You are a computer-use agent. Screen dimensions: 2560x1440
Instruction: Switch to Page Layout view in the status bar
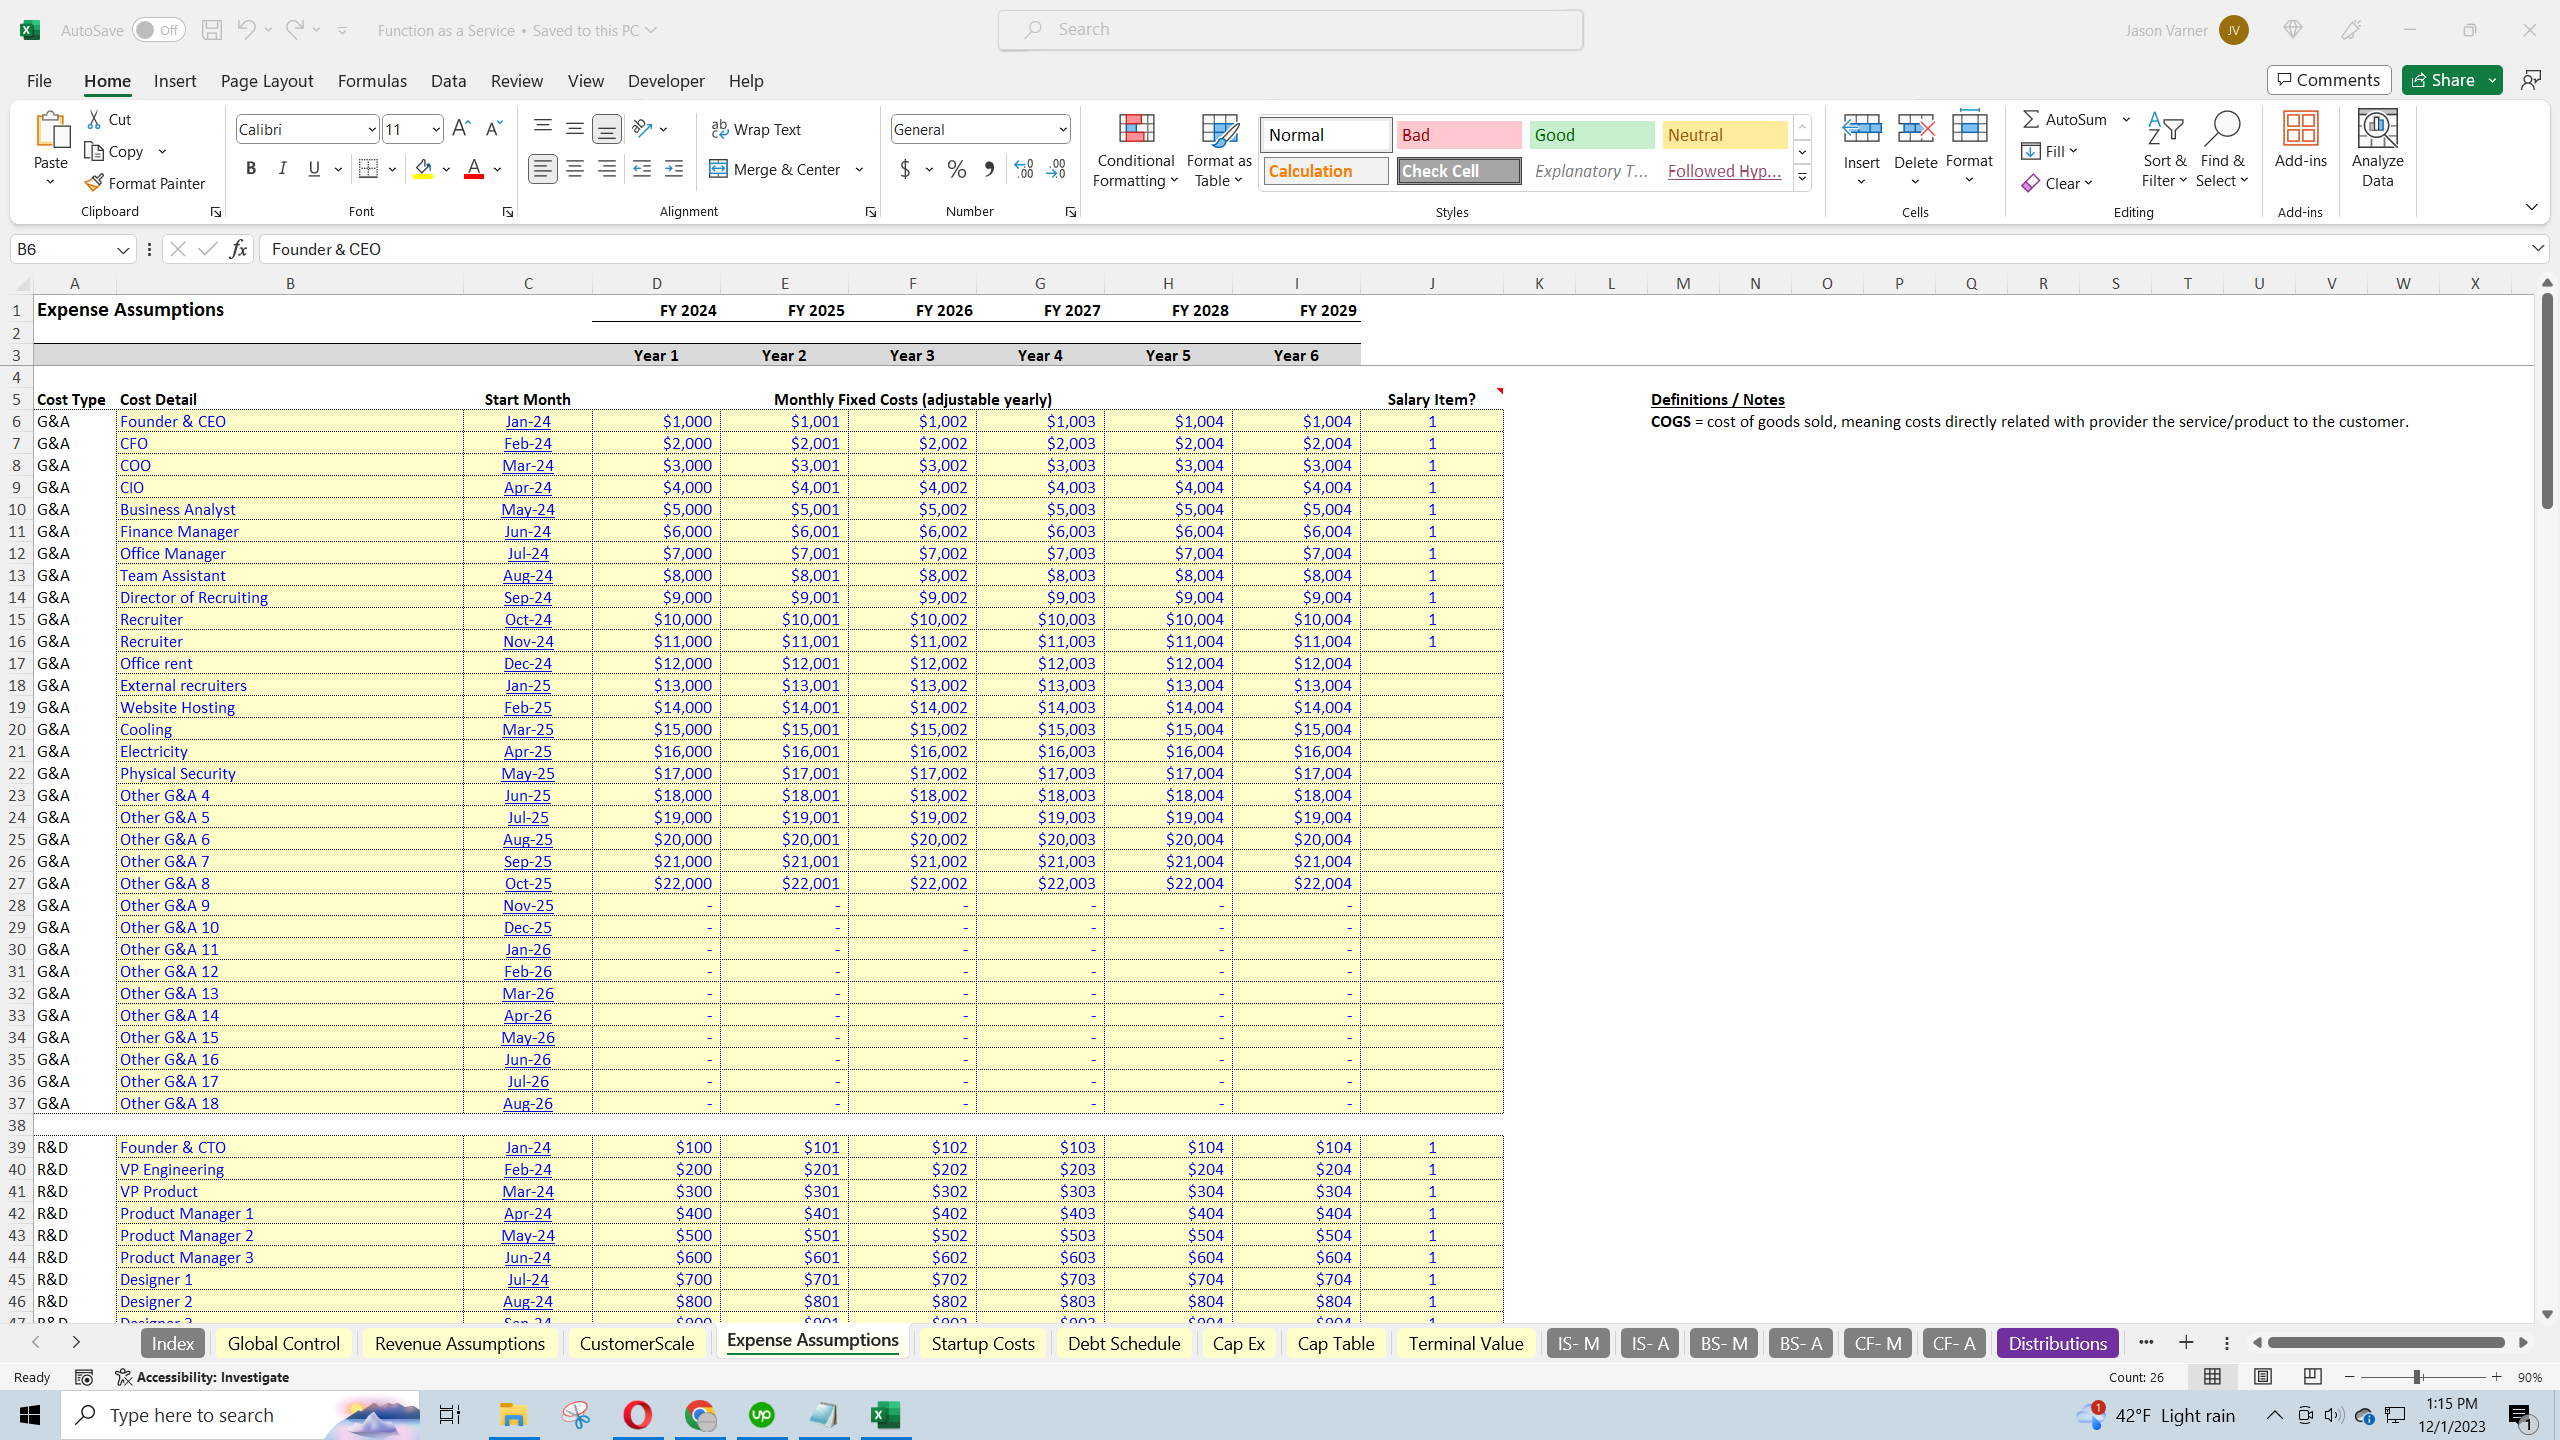click(x=2262, y=1377)
